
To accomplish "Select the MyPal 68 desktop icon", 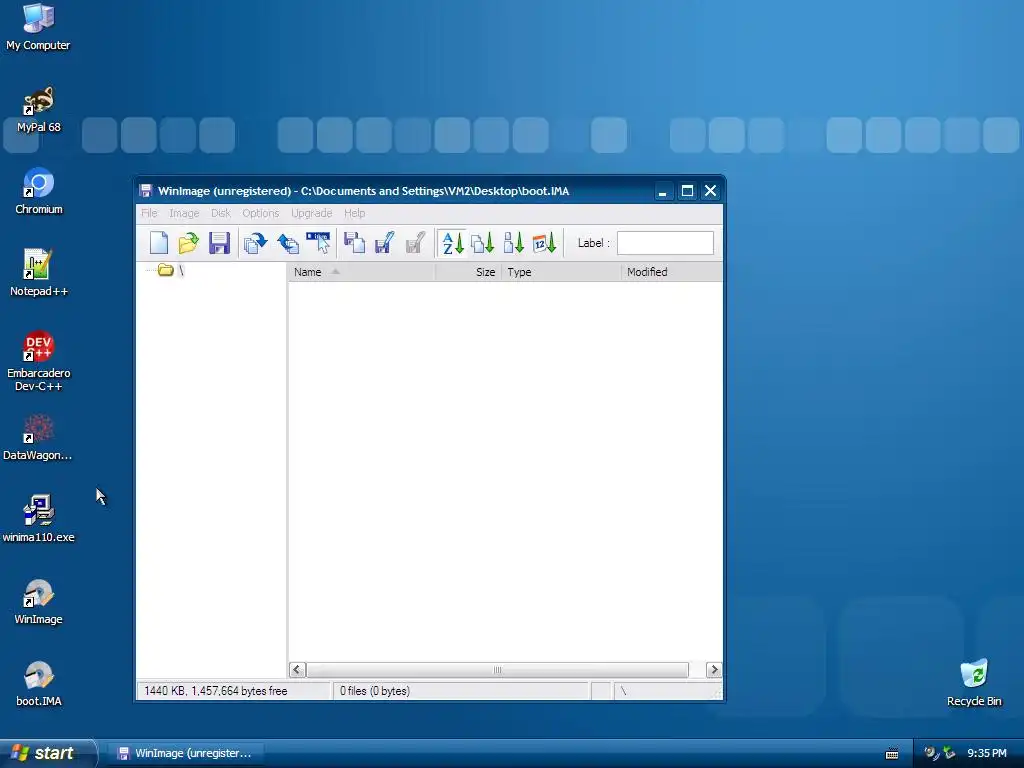I will (x=39, y=109).
